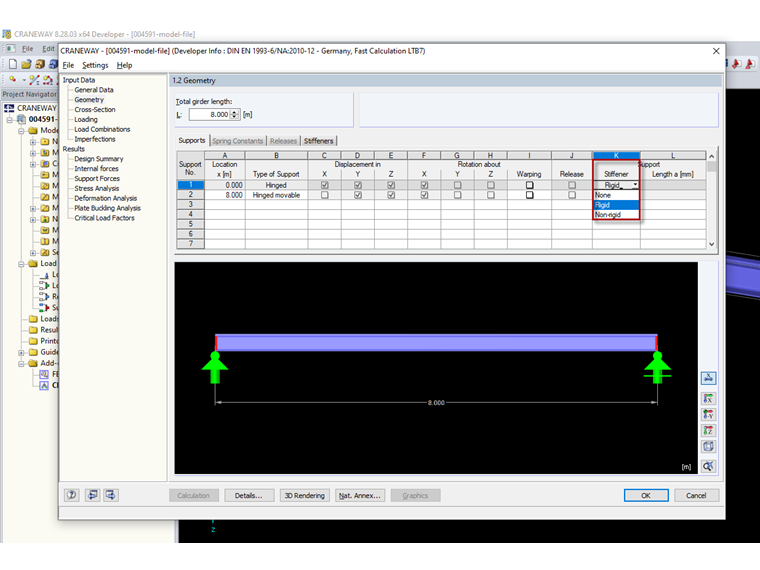The height and width of the screenshot is (570, 760).
Task: Expand the Guide folder in navigator
Action: pyautogui.click(x=21, y=352)
